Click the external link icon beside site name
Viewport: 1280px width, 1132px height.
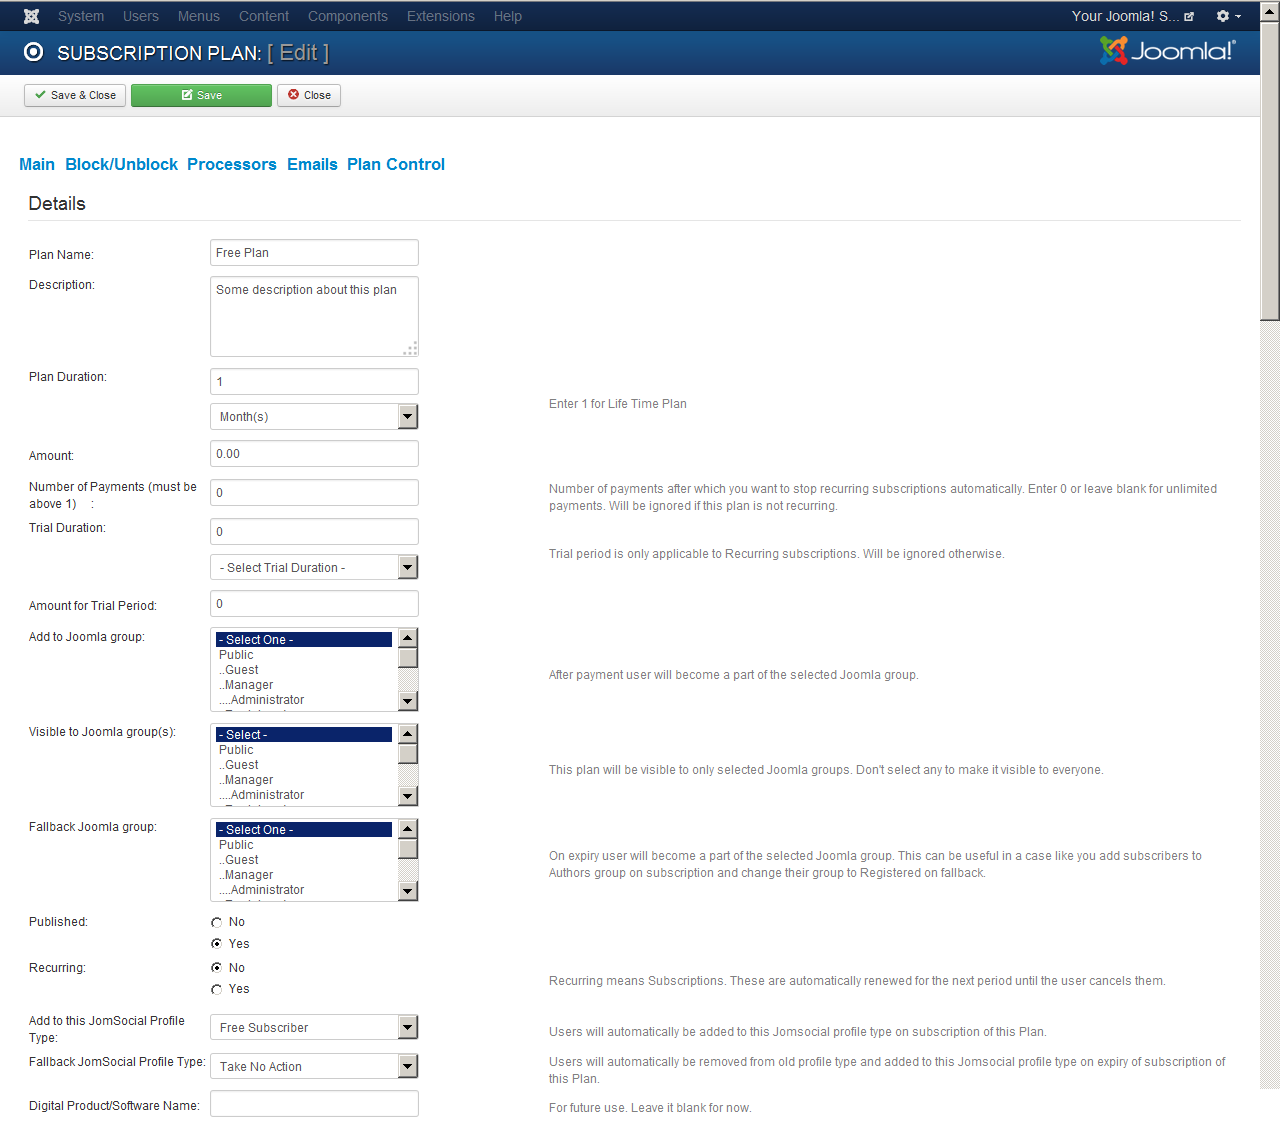pos(1189,17)
